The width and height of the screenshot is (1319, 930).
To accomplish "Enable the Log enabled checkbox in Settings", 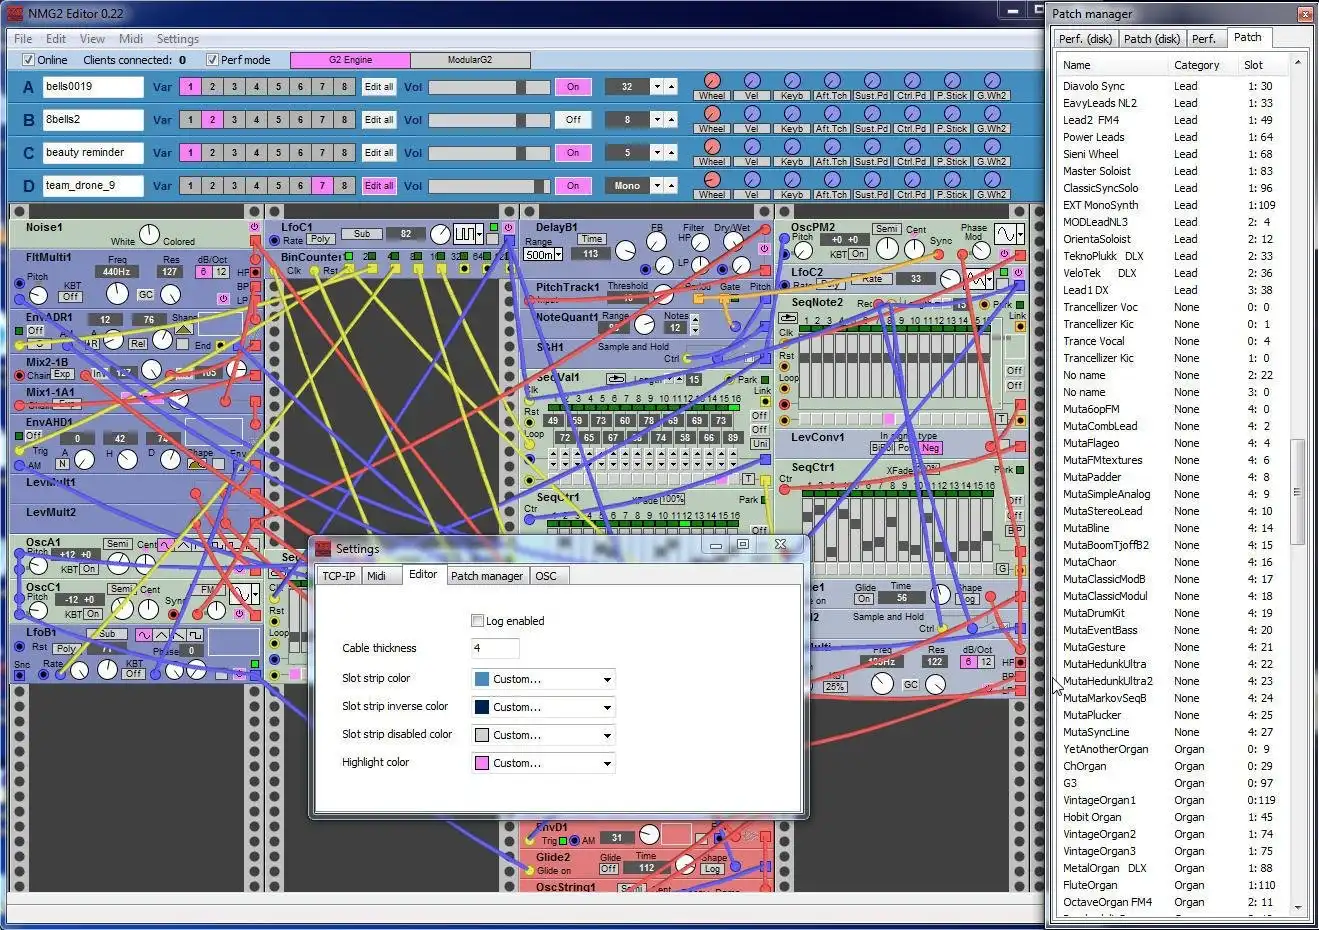I will tap(477, 621).
